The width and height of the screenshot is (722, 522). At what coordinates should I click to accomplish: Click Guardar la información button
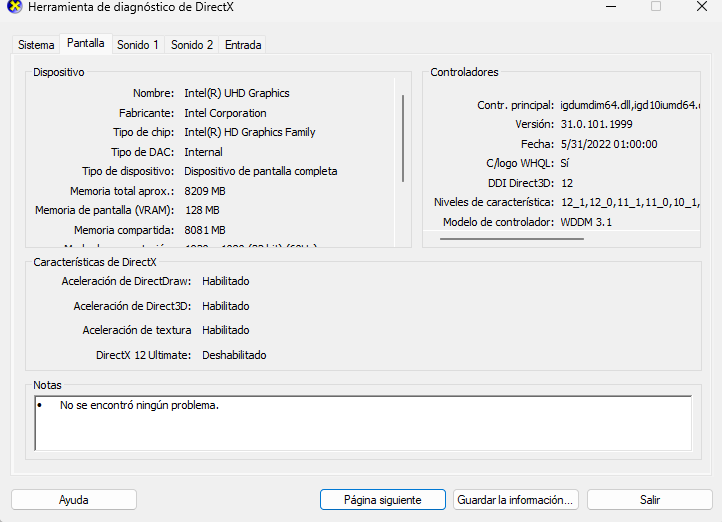tap(515, 499)
